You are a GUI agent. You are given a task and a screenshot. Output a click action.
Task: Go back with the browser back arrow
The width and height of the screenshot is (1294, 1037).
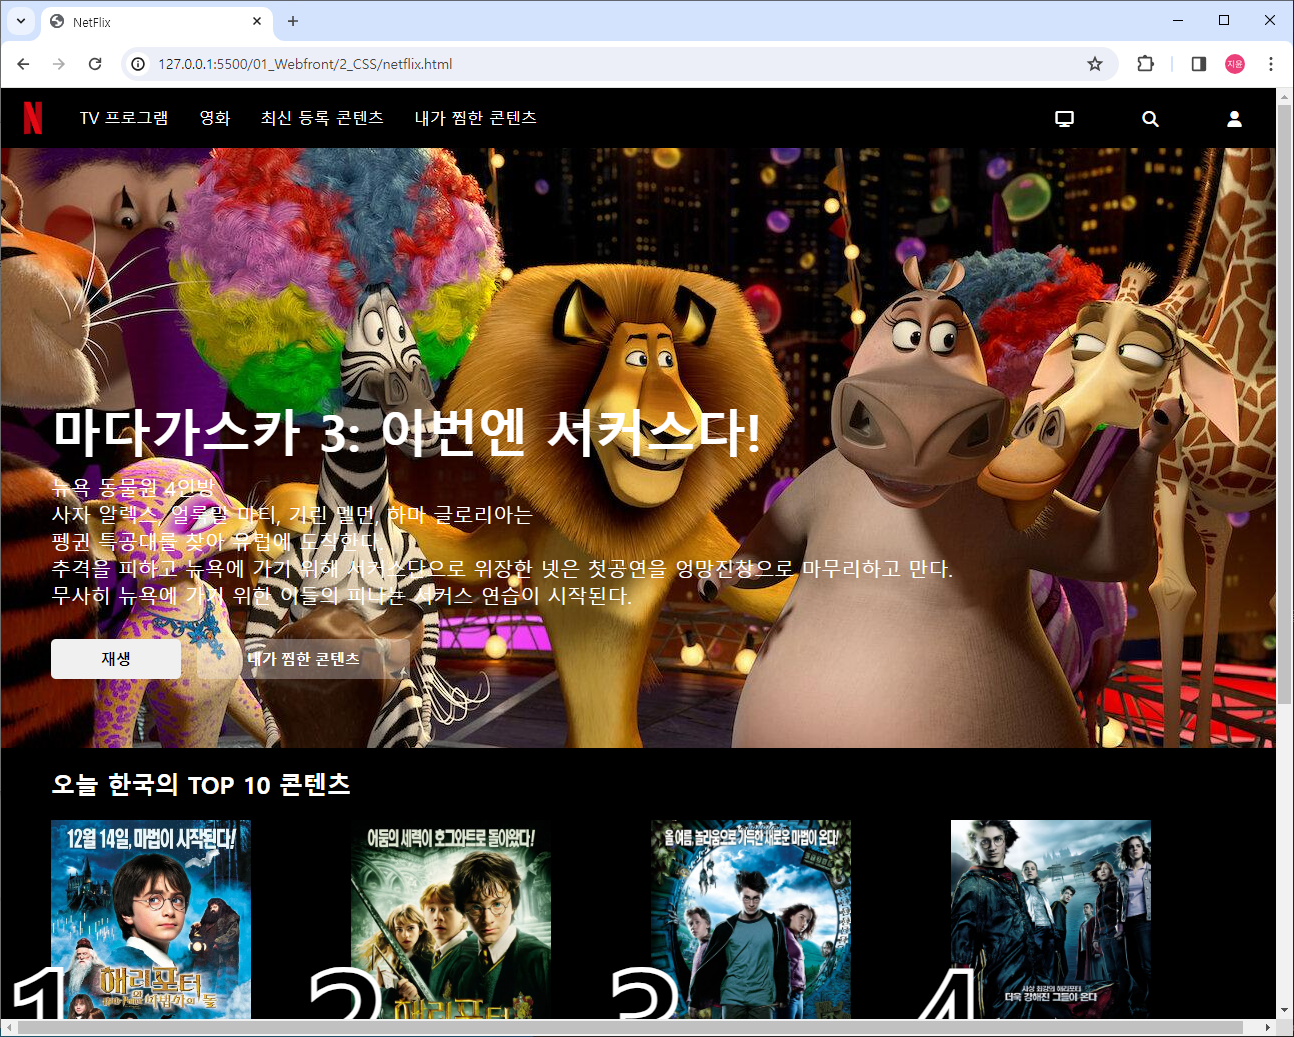click(x=23, y=64)
